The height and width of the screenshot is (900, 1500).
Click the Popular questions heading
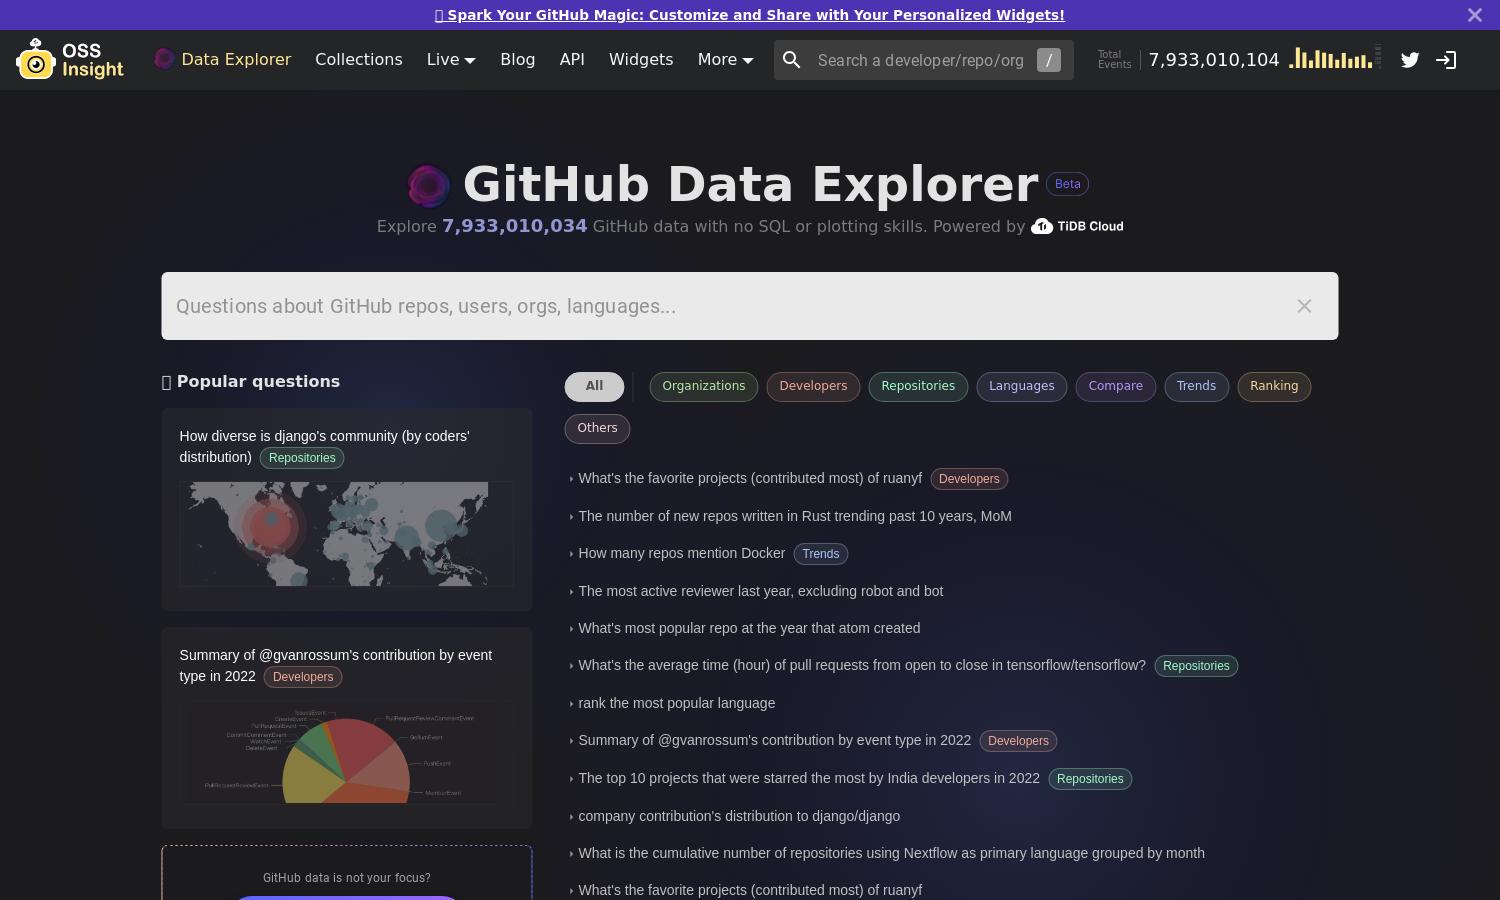[251, 381]
